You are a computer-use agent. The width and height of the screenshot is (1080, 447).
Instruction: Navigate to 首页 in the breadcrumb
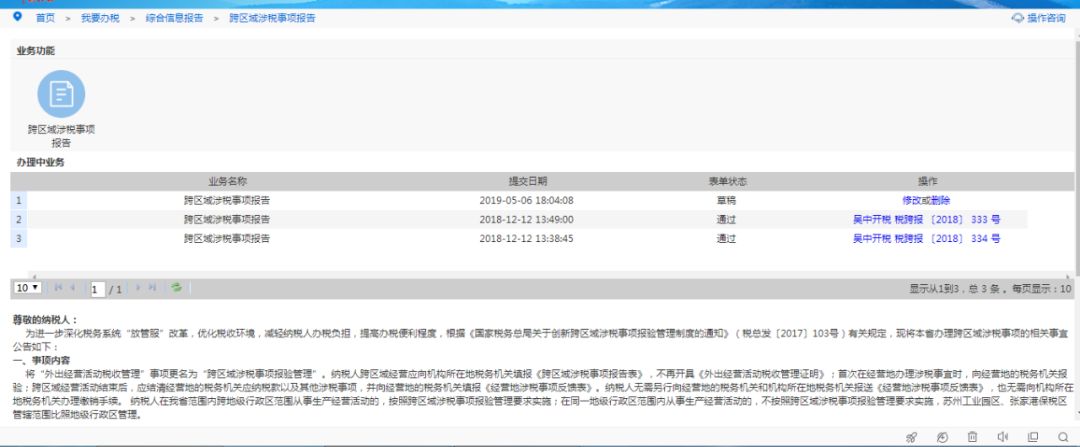click(46, 18)
